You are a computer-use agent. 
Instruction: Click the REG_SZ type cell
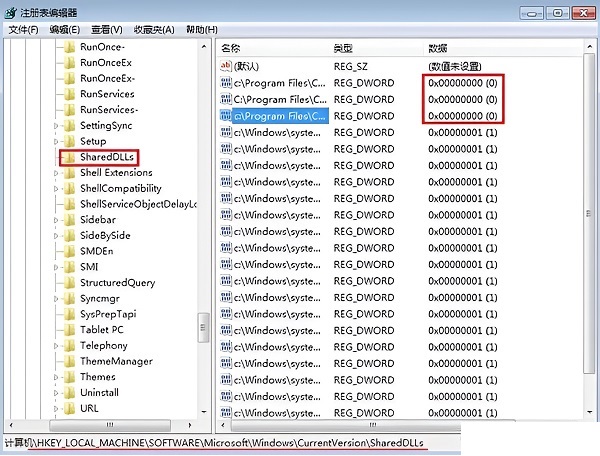pyautogui.click(x=351, y=66)
